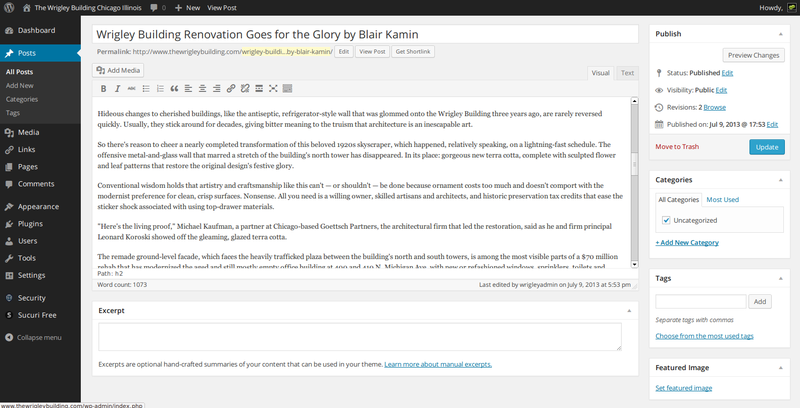Edit the post Visibility

(721, 90)
